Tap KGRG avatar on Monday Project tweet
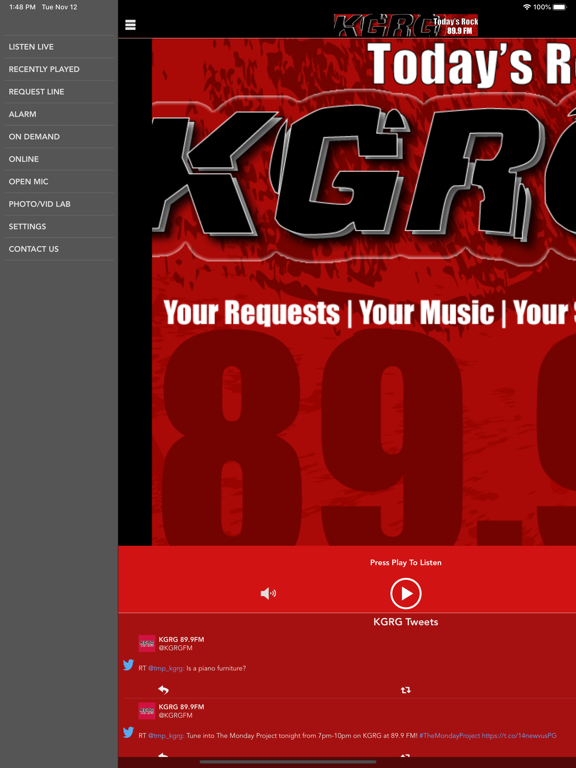This screenshot has width=576, height=768. (x=147, y=711)
